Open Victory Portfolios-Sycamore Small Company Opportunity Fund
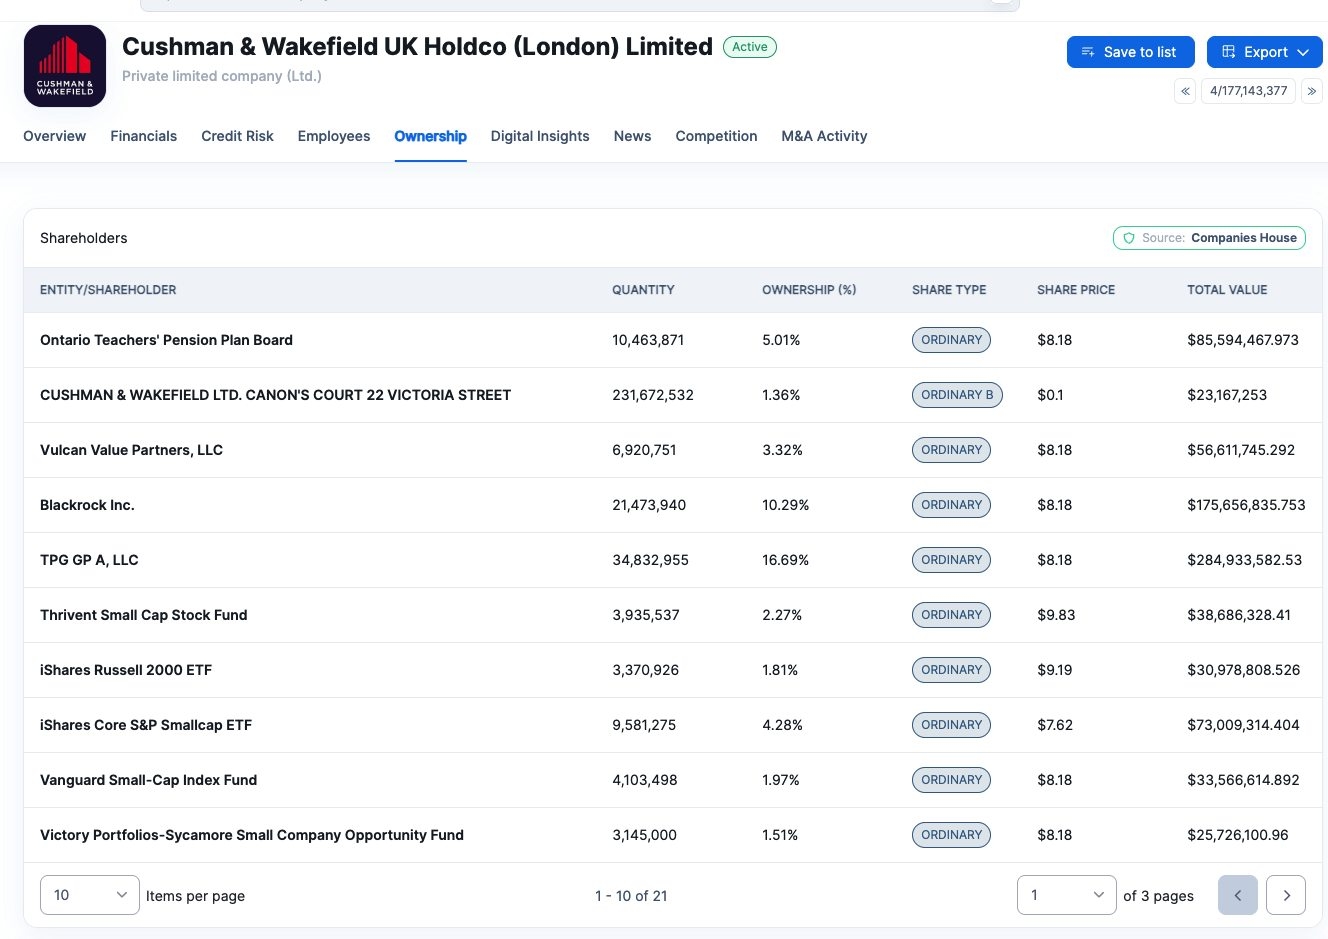Image resolution: width=1328 pixels, height=939 pixels. 252,835
